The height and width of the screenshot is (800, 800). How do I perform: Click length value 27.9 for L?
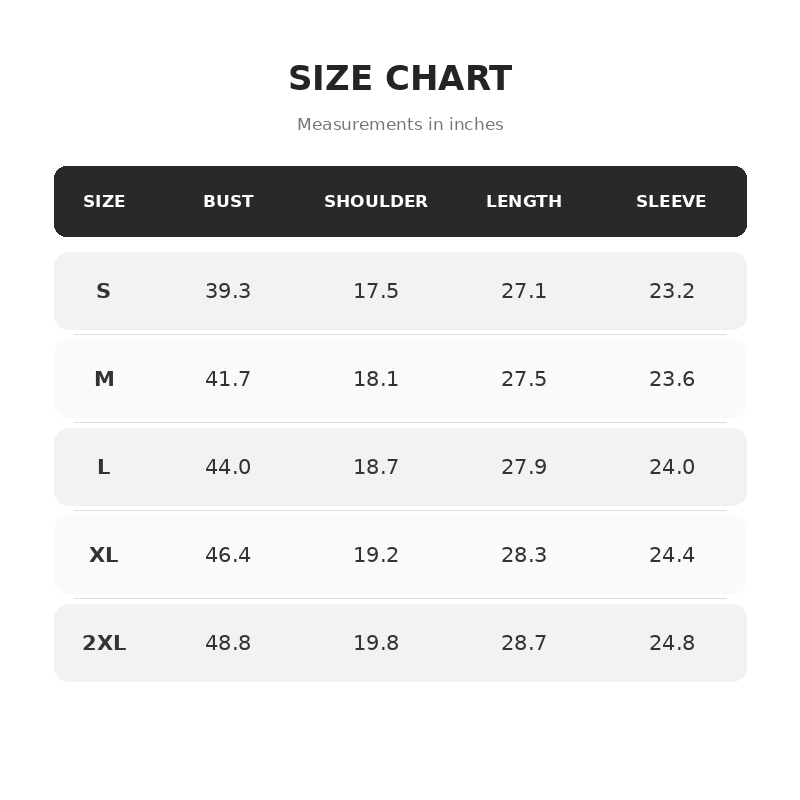(524, 467)
